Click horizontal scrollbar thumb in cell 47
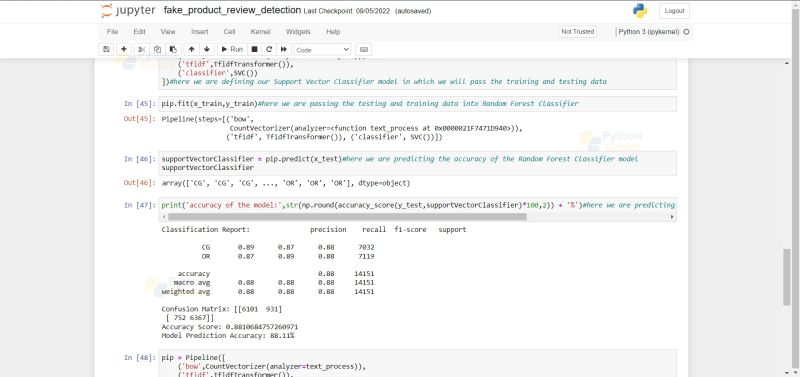The height and width of the screenshot is (377, 800). [347, 217]
